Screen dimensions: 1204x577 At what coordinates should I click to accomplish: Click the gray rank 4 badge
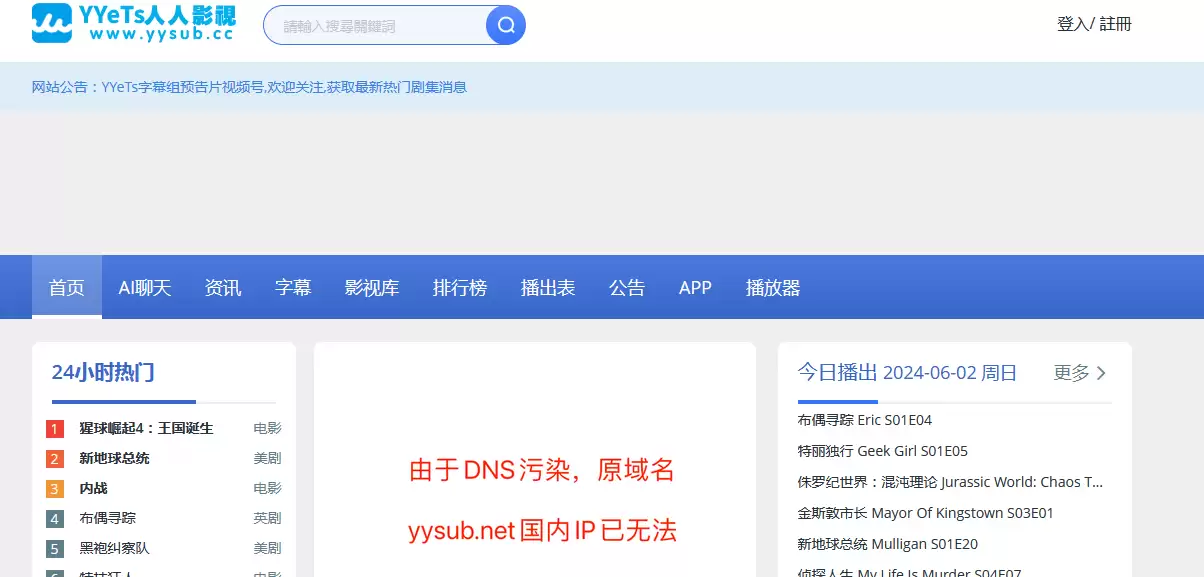(55, 519)
